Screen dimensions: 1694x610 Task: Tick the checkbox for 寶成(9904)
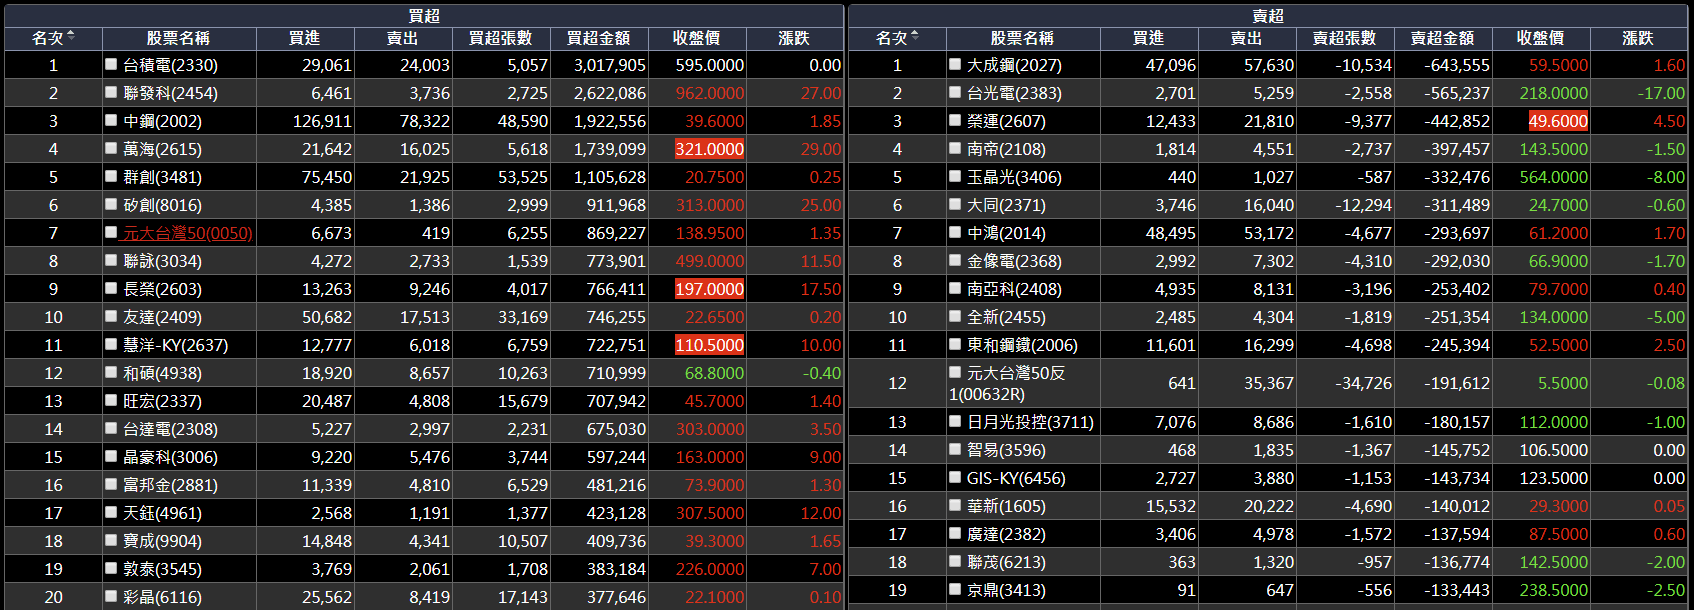point(111,540)
